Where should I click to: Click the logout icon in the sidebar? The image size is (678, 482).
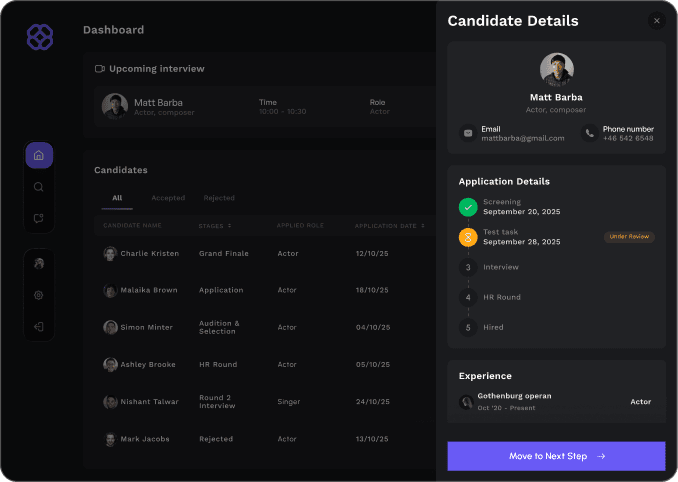(38, 327)
